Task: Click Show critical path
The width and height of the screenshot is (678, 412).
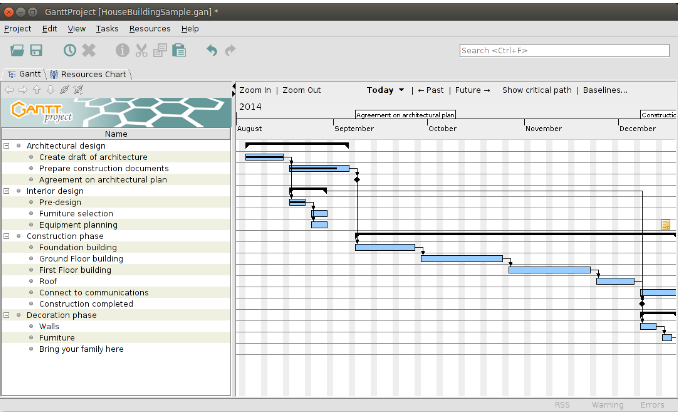Action: pos(536,90)
